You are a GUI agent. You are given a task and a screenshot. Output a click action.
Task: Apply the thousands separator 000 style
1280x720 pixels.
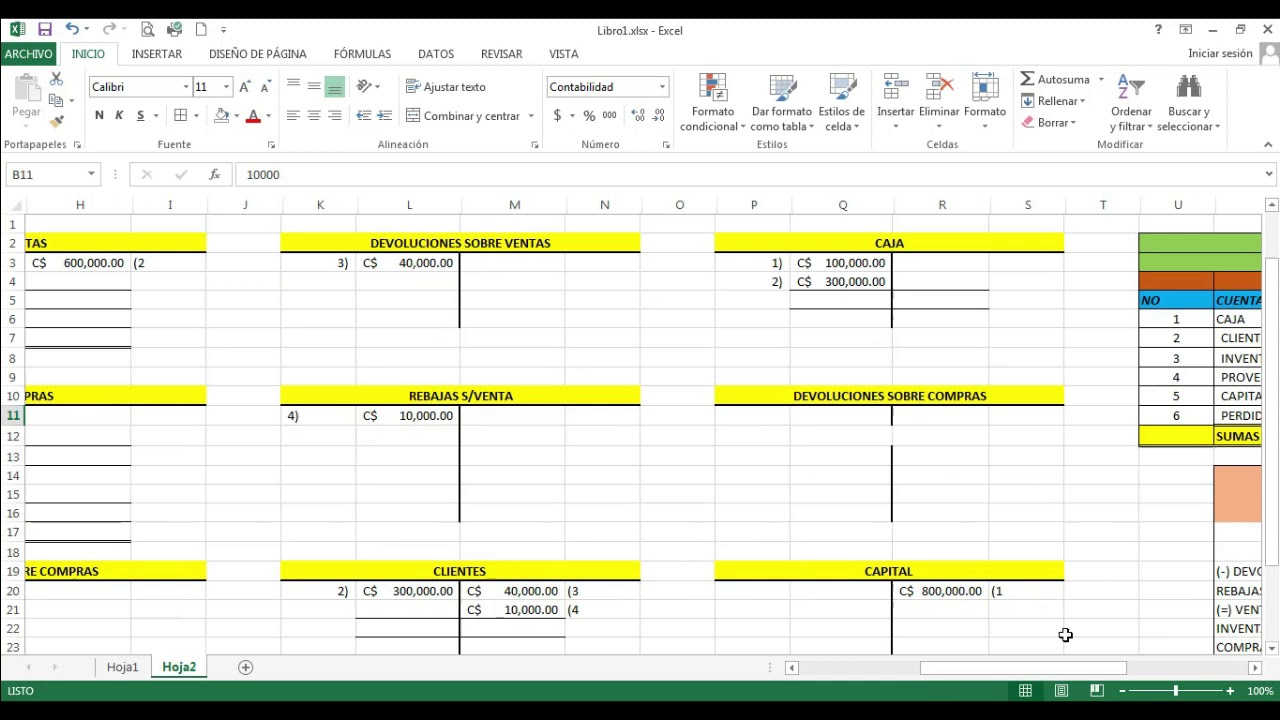(x=609, y=116)
